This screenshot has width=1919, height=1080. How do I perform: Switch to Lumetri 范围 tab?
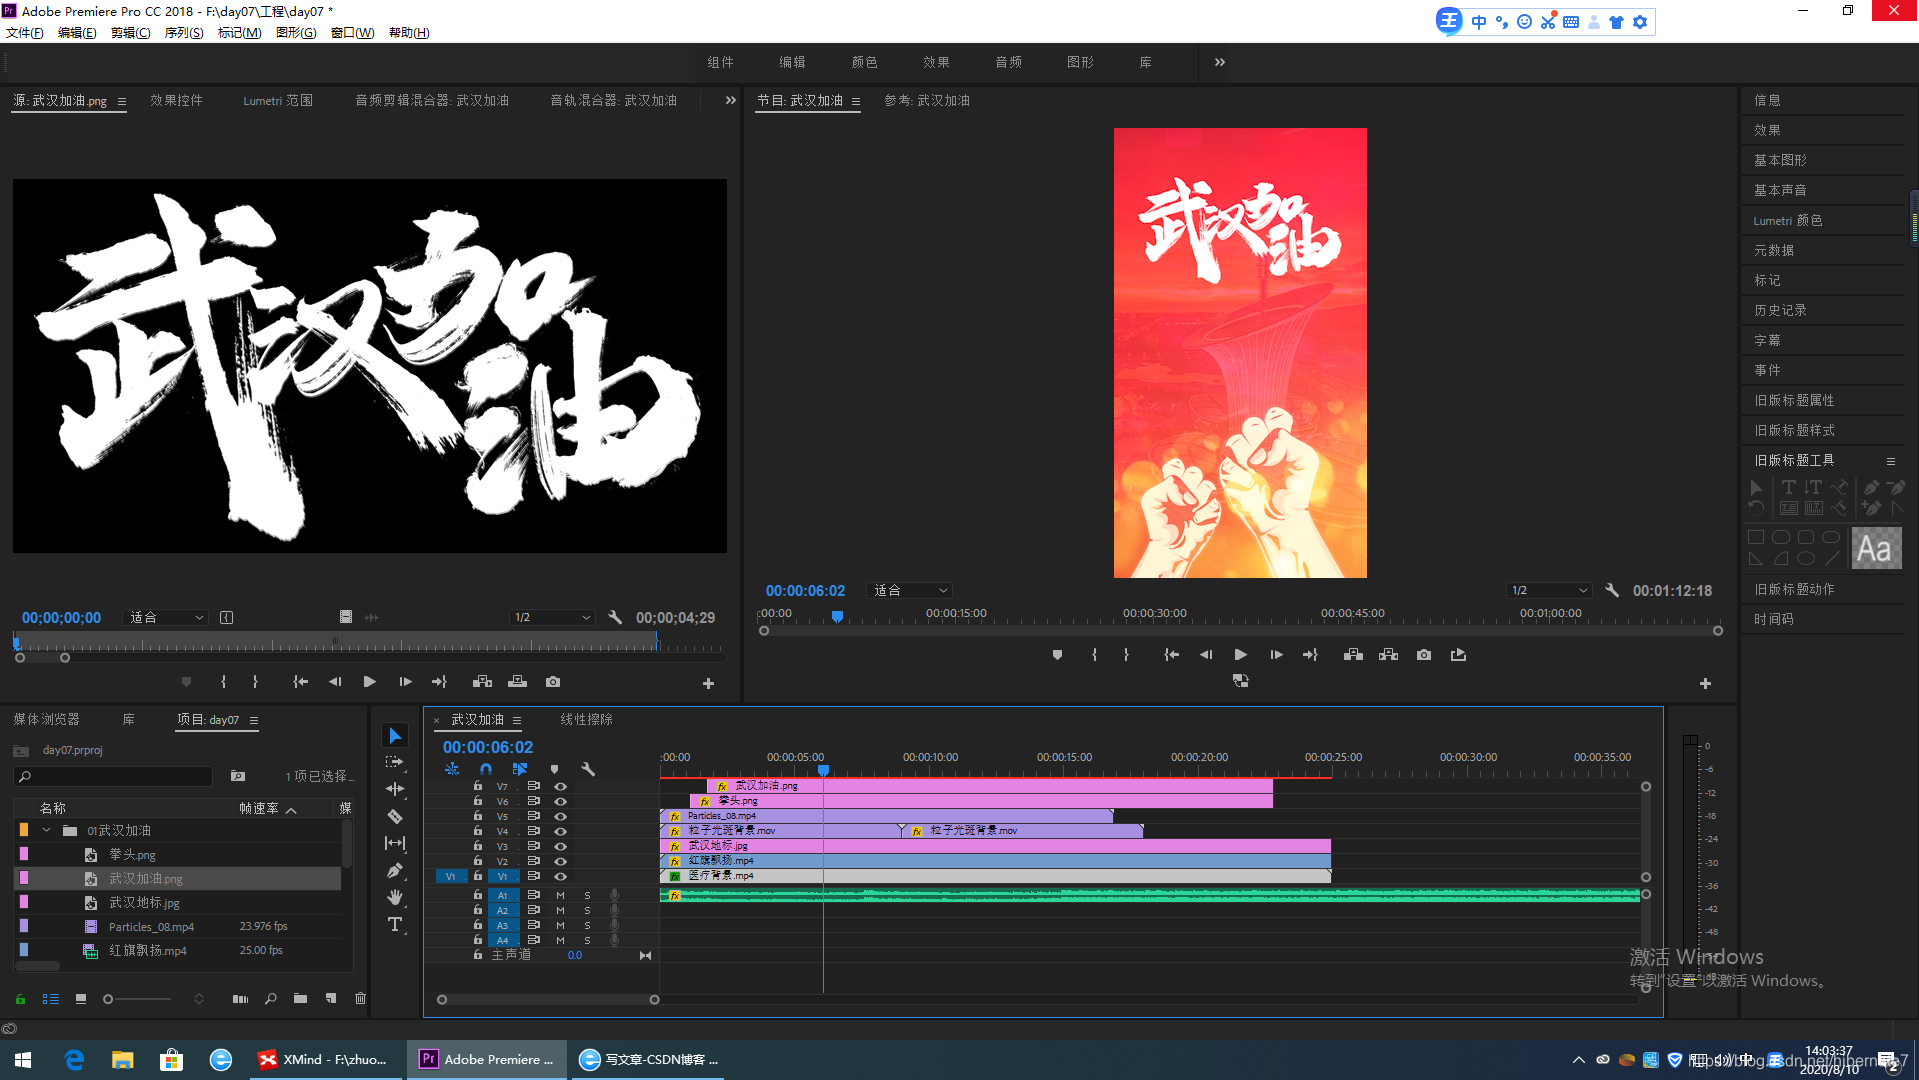pyautogui.click(x=278, y=100)
